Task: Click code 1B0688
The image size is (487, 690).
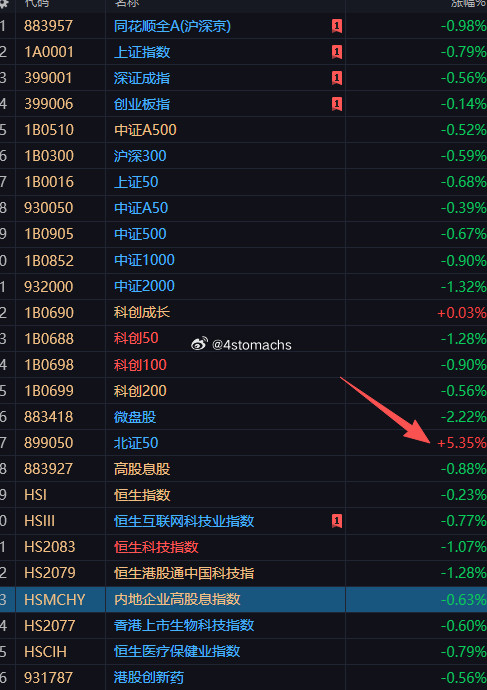Action: point(48,339)
